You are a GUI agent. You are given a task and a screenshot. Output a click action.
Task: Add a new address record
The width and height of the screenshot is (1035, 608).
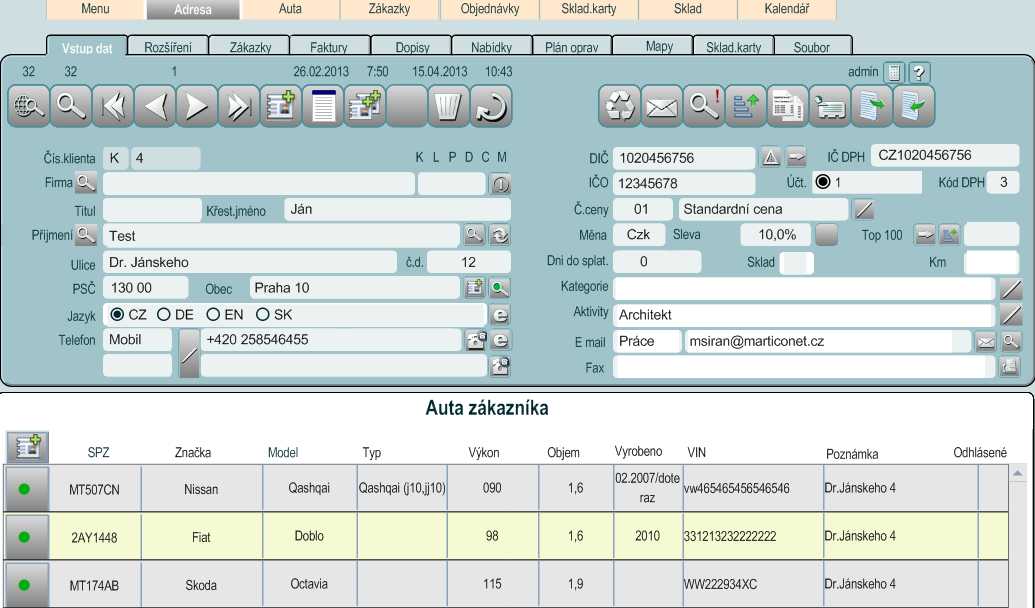[x=281, y=106]
